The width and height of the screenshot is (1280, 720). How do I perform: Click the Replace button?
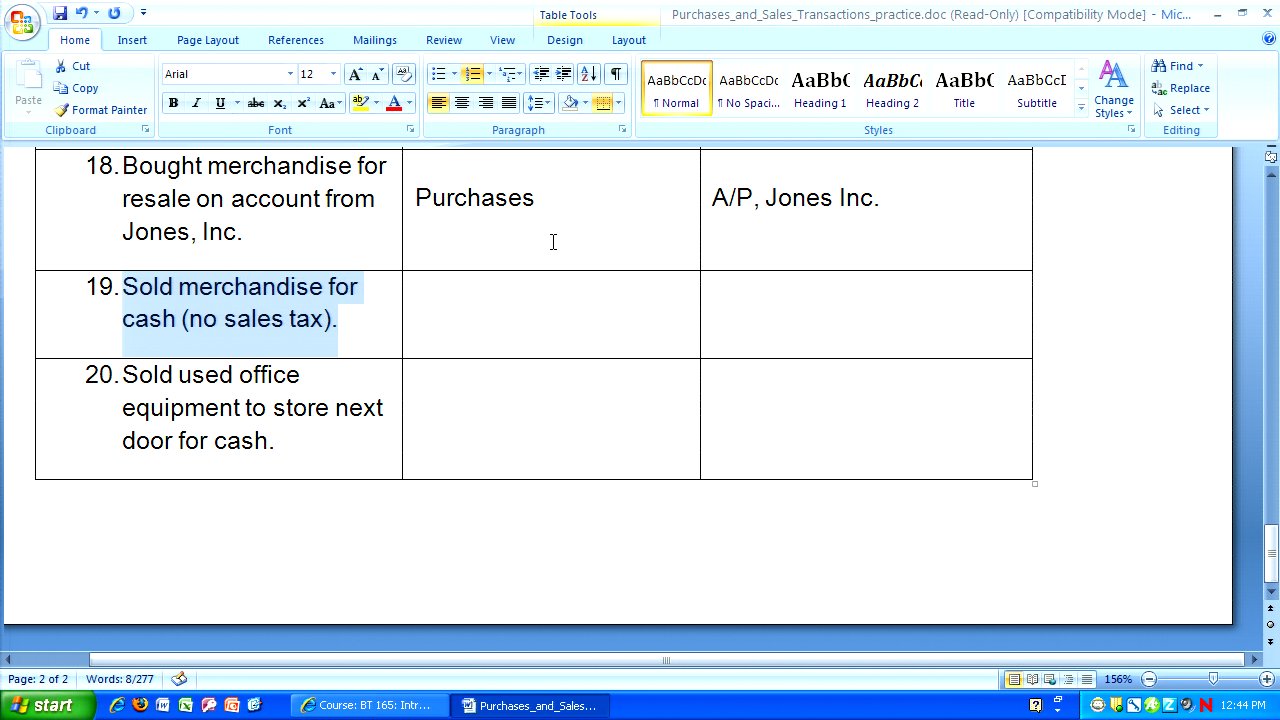pyautogui.click(x=1181, y=88)
